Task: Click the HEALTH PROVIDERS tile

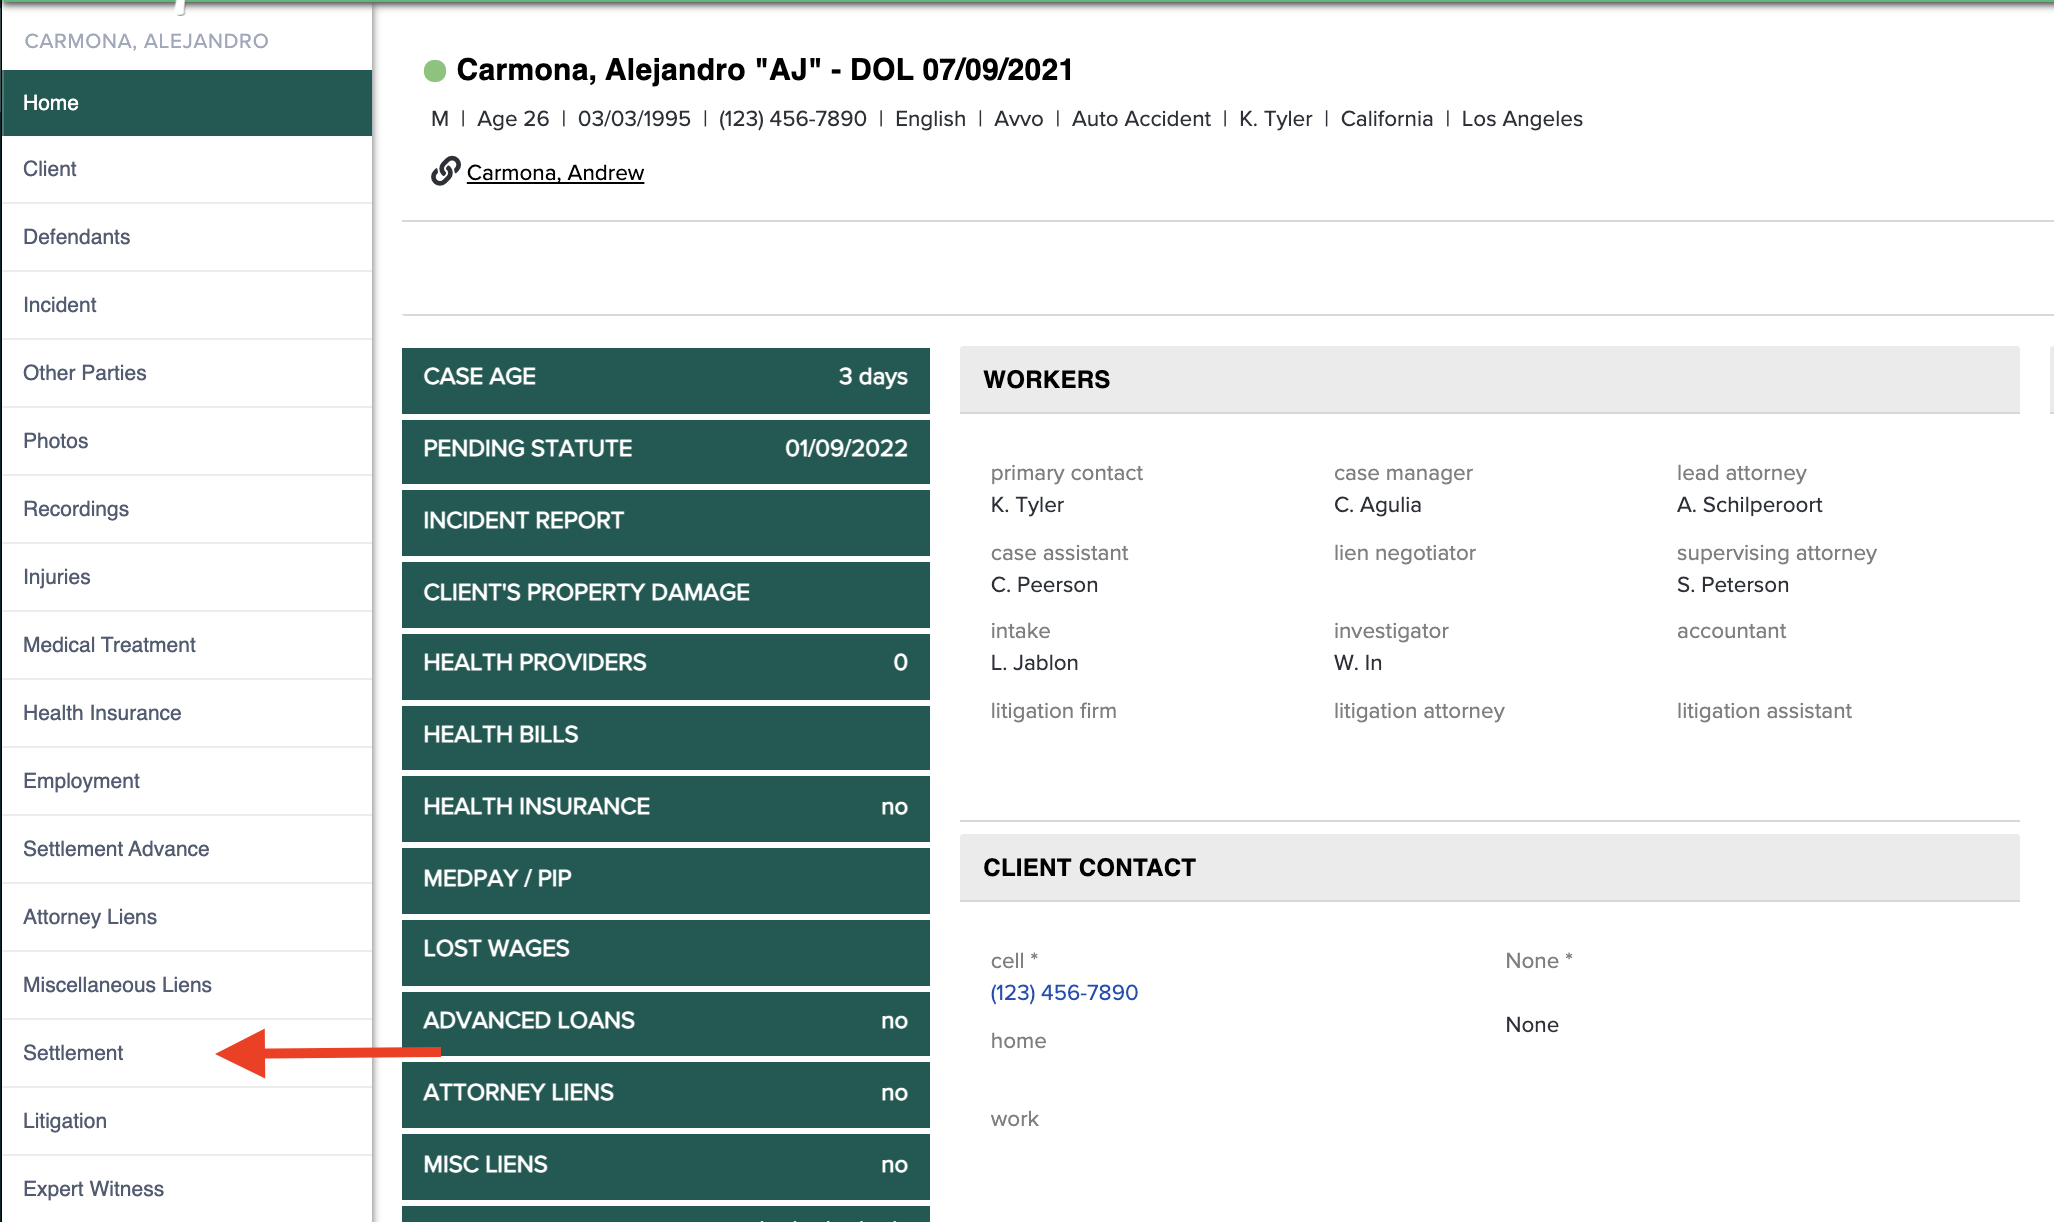Action: click(x=665, y=665)
